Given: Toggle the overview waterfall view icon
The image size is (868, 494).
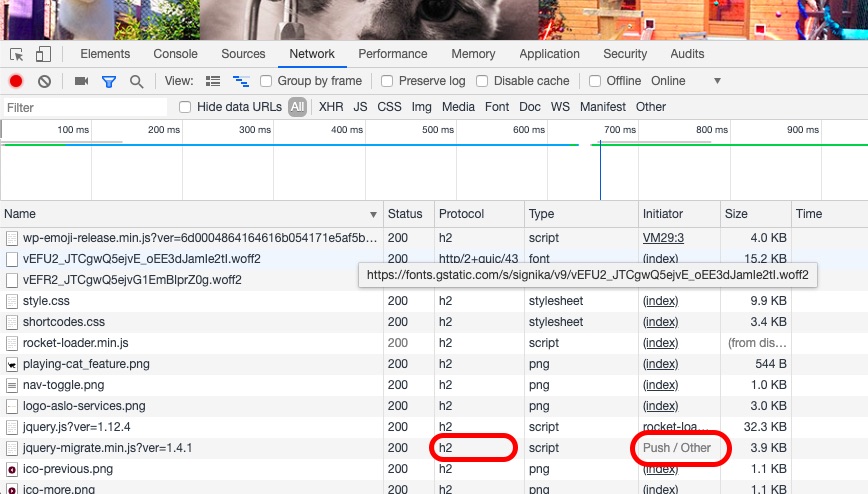Looking at the screenshot, I should click(x=240, y=81).
